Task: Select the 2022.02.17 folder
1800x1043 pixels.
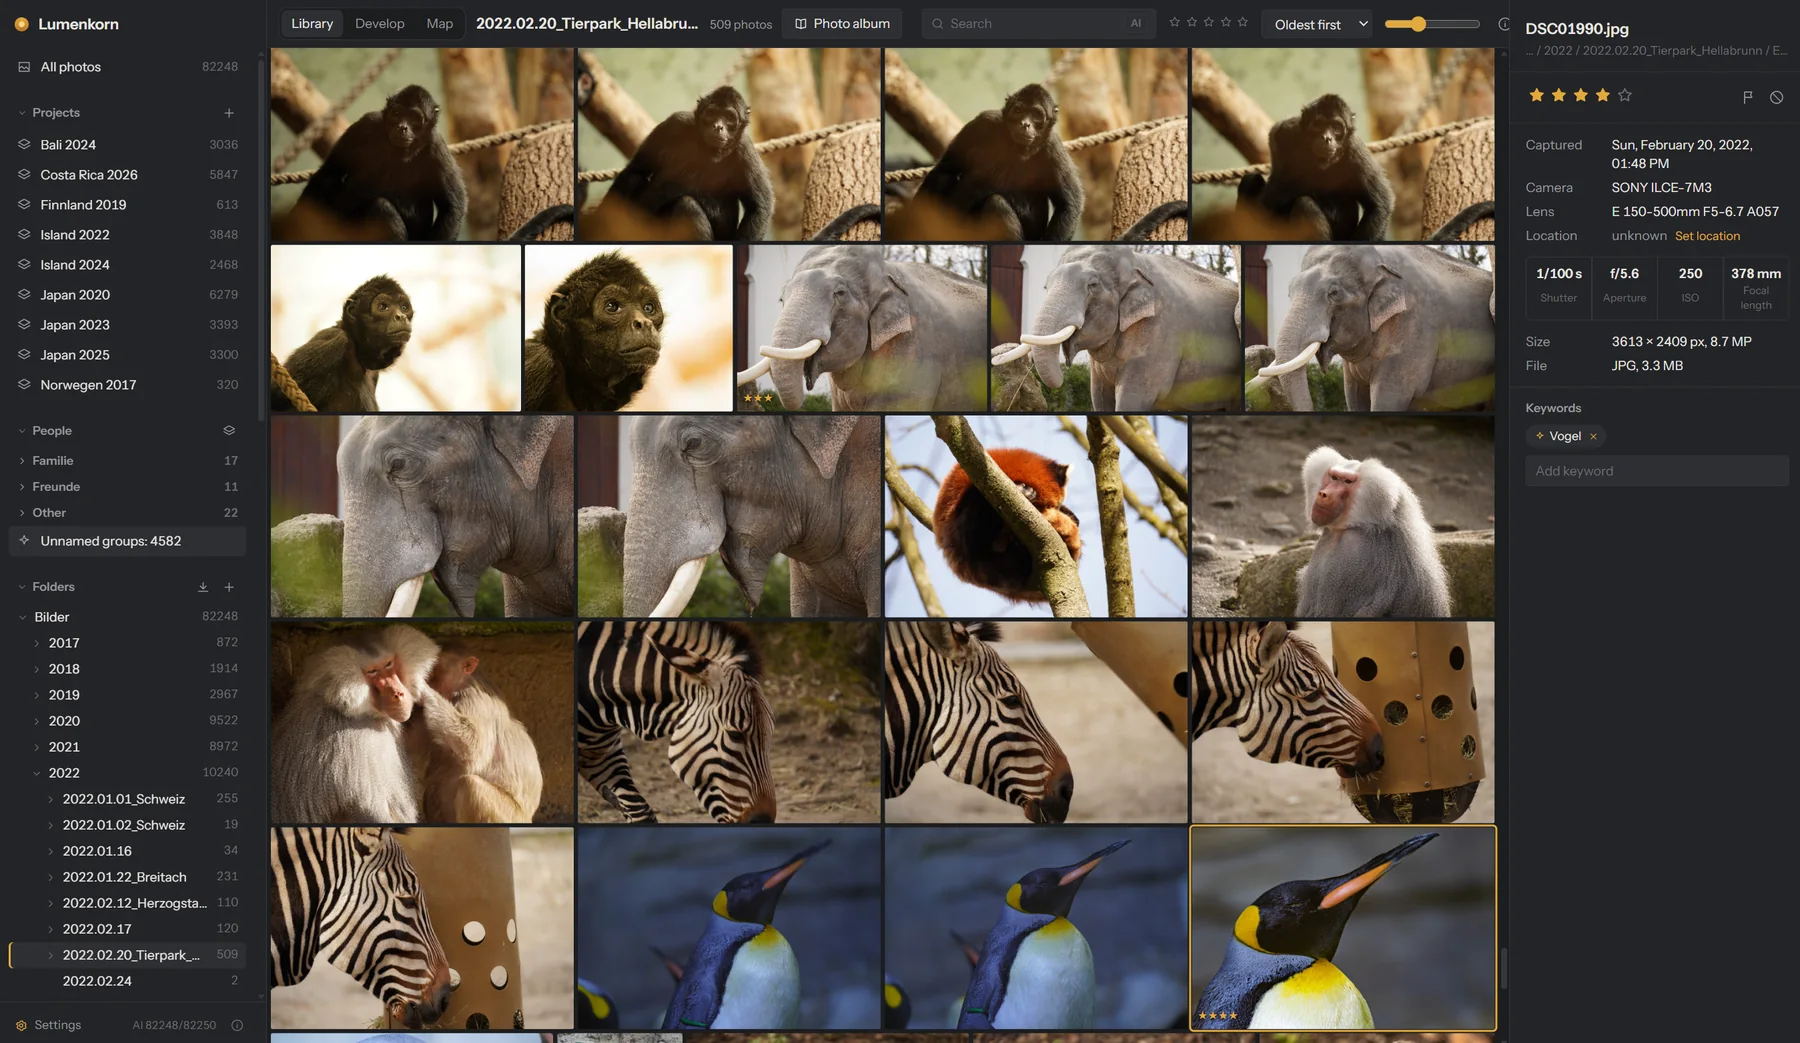Action: pos(128,929)
